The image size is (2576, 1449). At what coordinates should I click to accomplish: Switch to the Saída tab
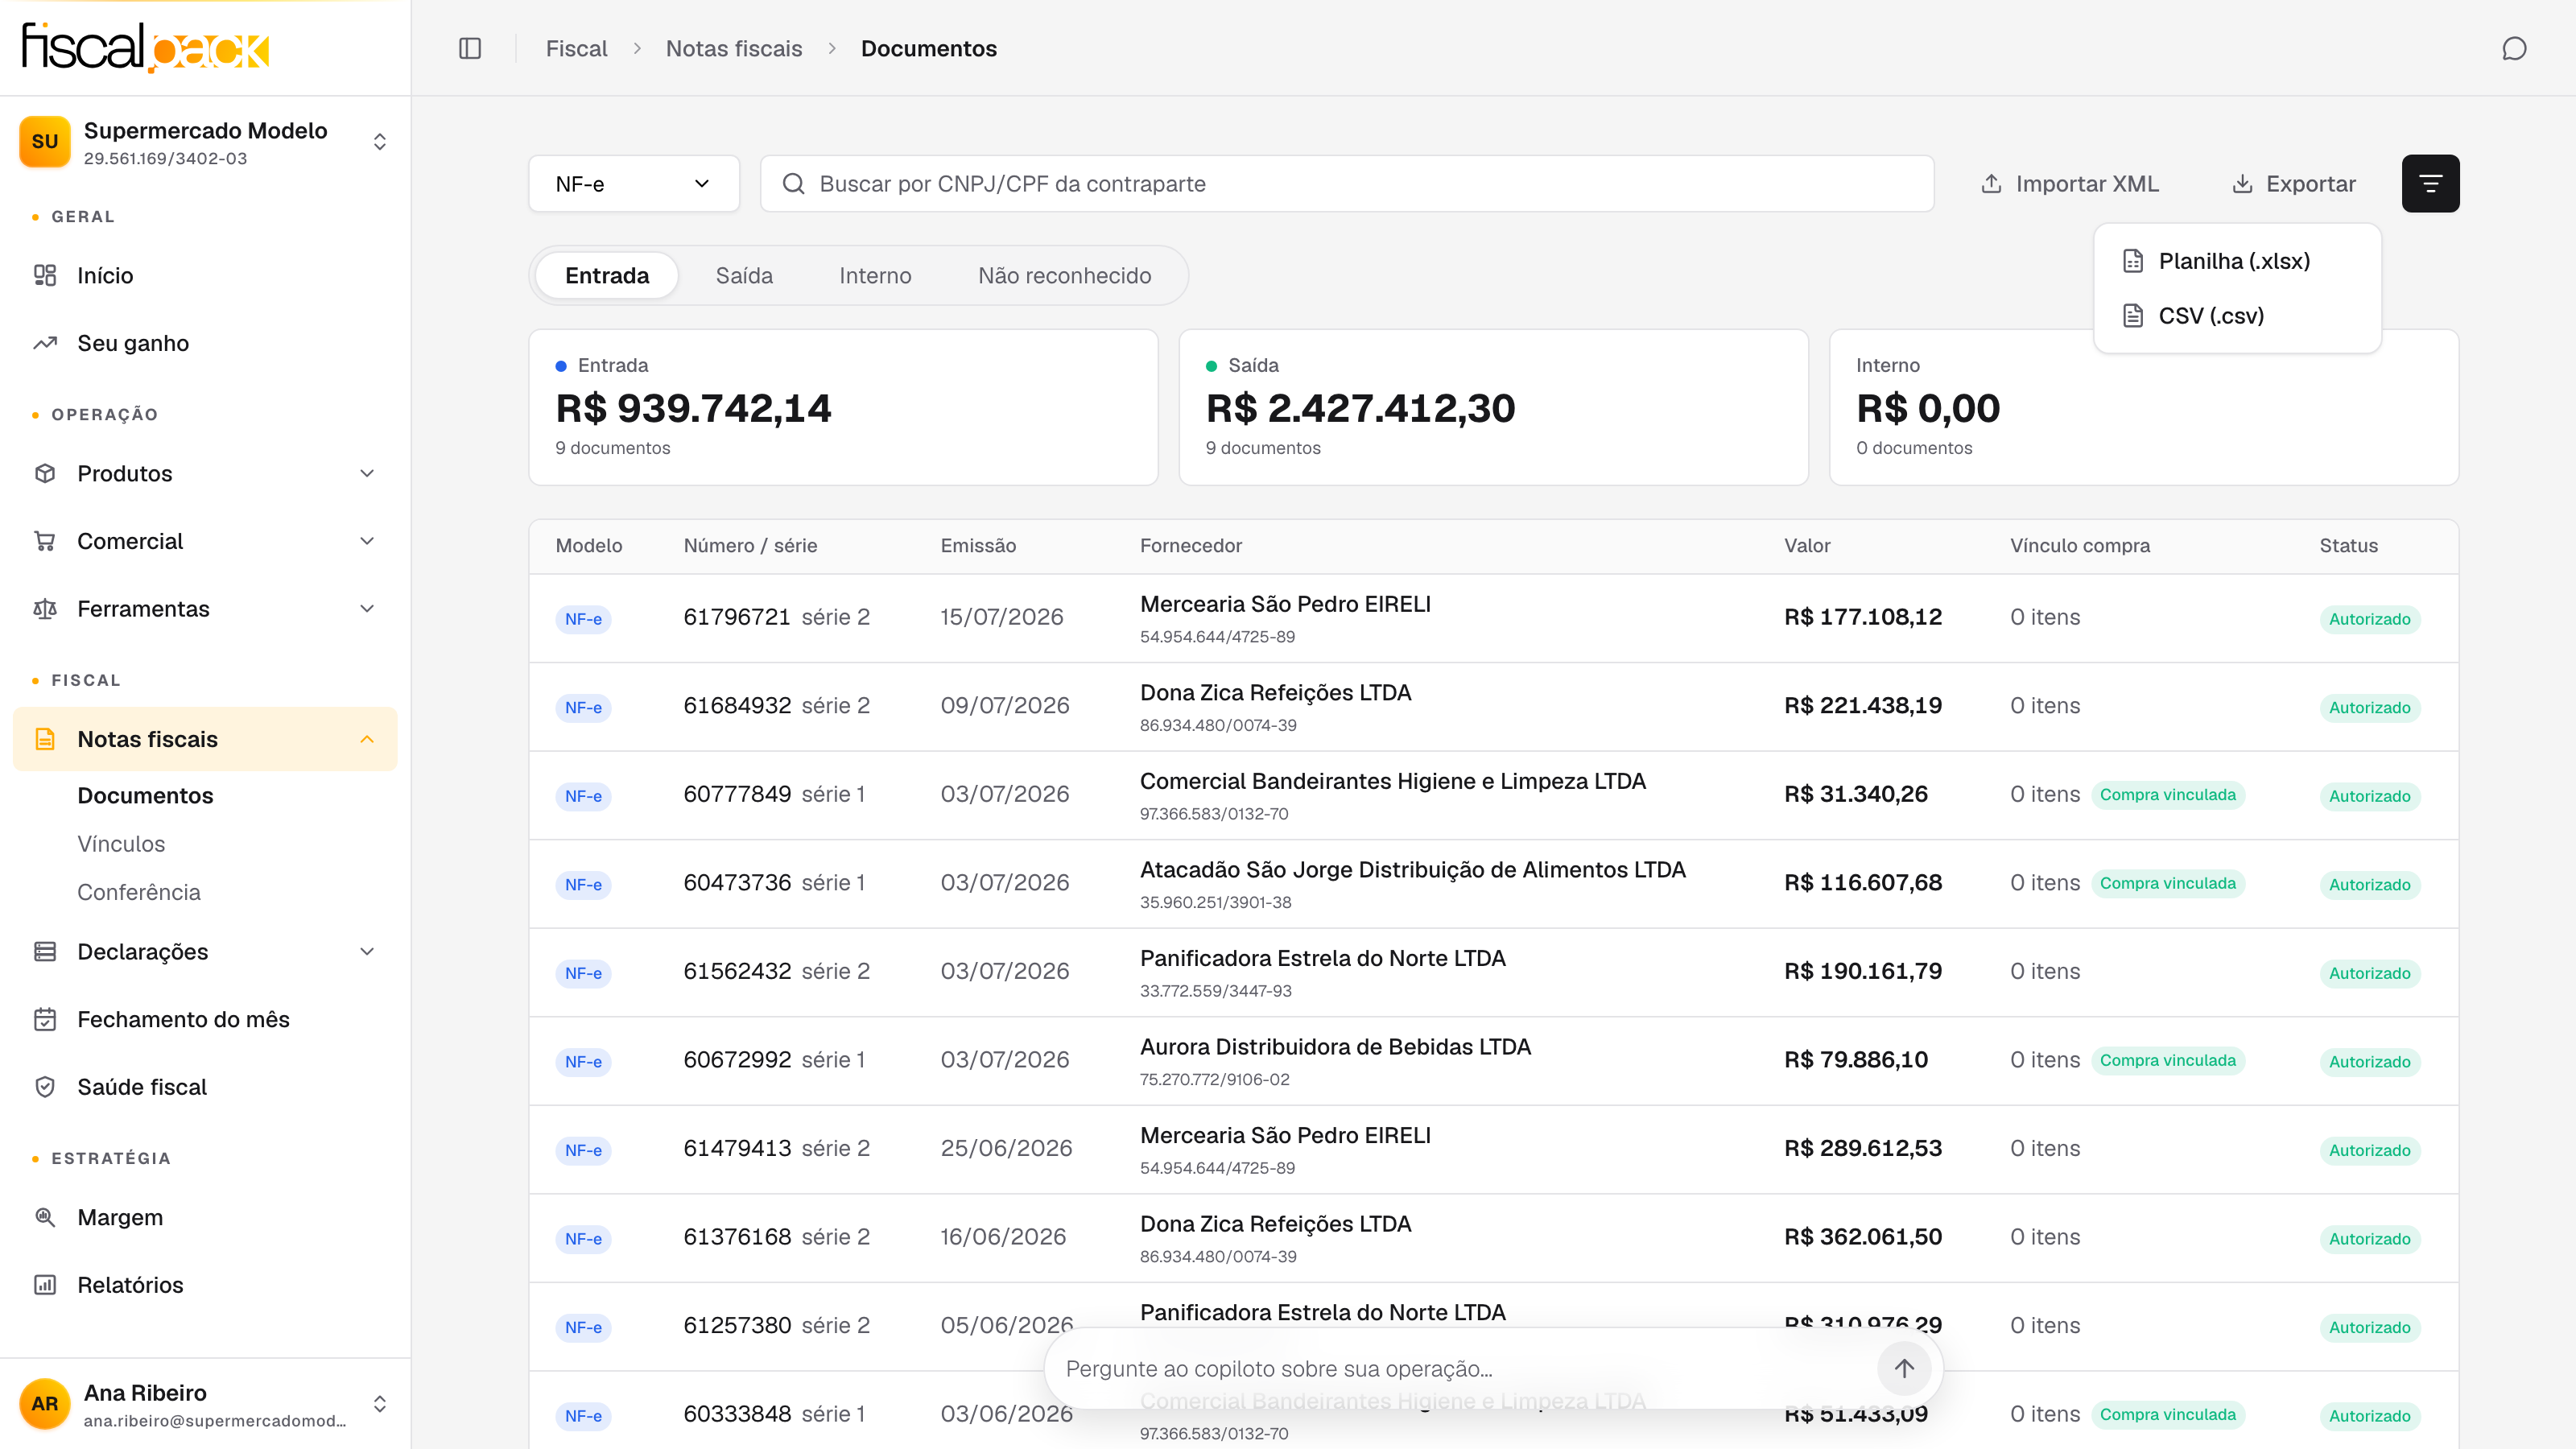744,275
